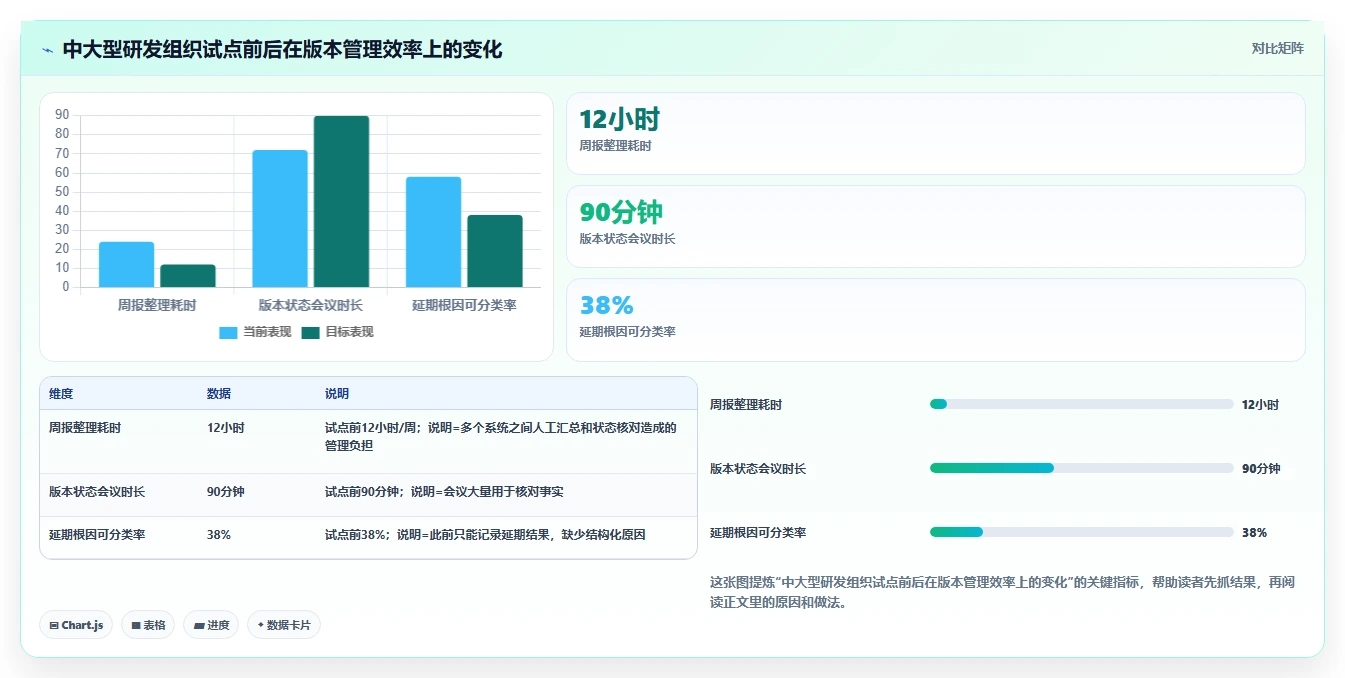Click the 说明 column header
The image size is (1345, 678).
pyautogui.click(x=337, y=394)
